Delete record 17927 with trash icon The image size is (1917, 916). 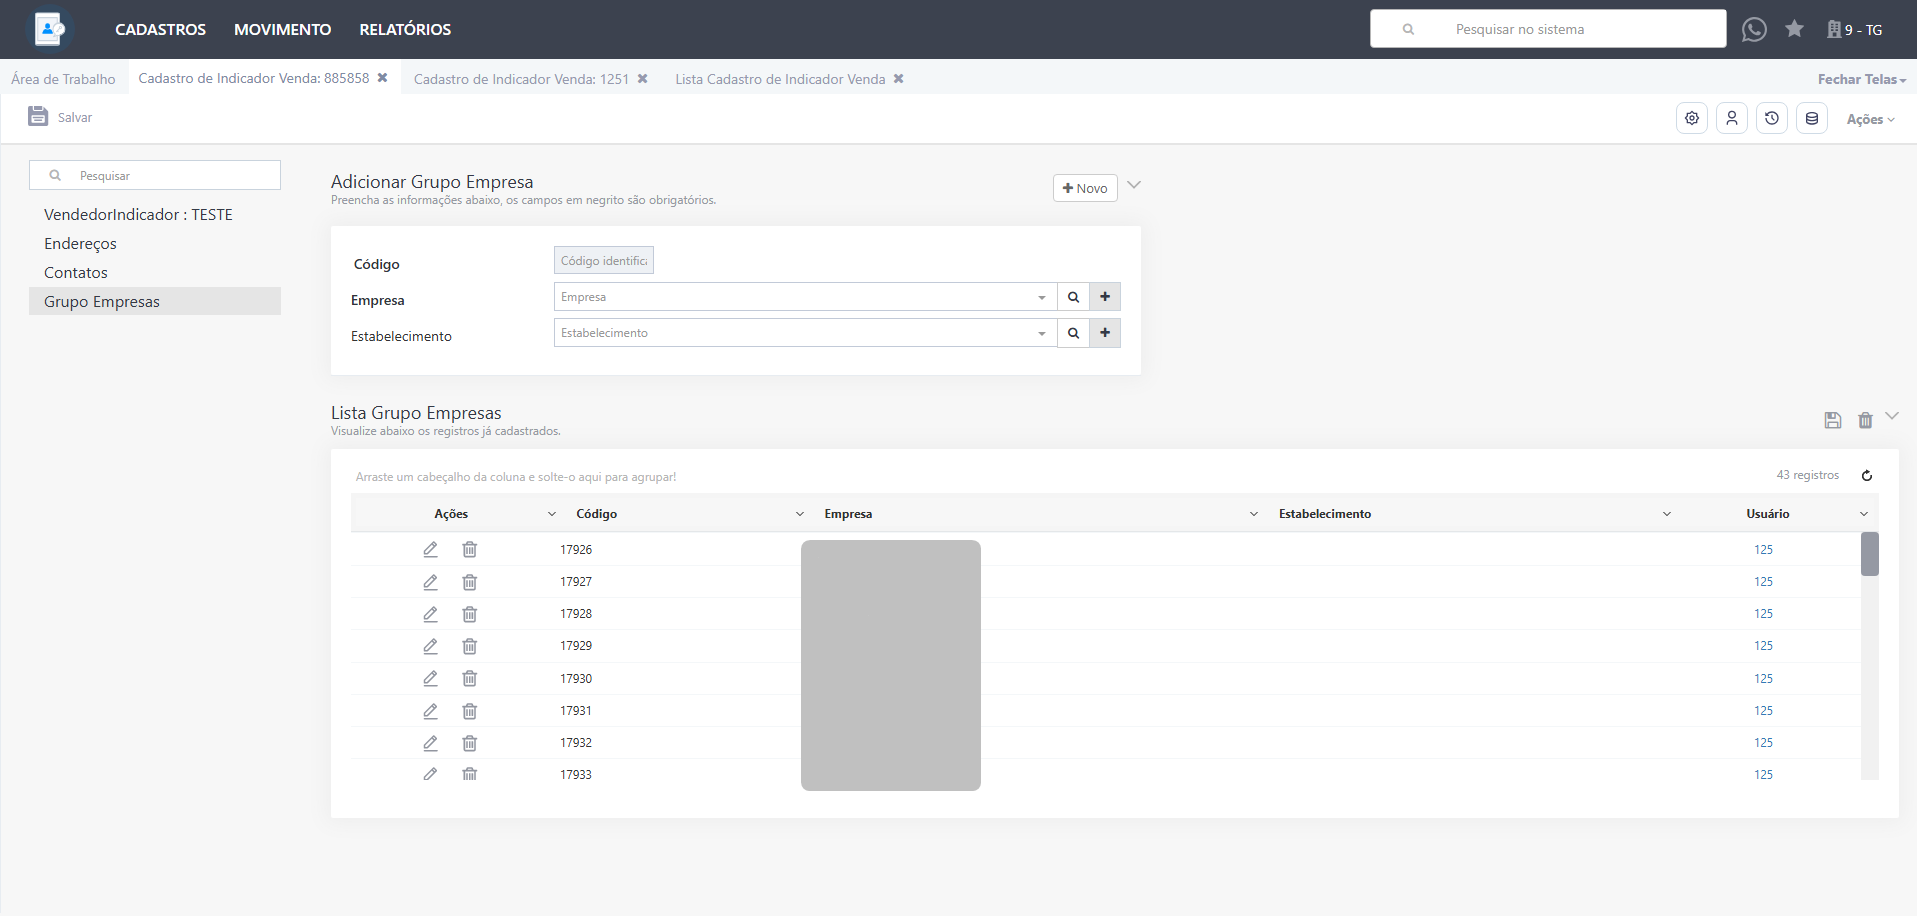tap(469, 581)
